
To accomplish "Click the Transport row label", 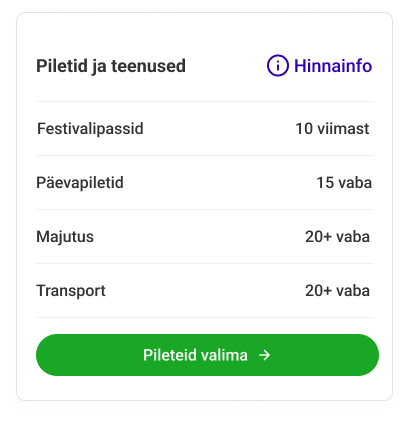I will [71, 291].
